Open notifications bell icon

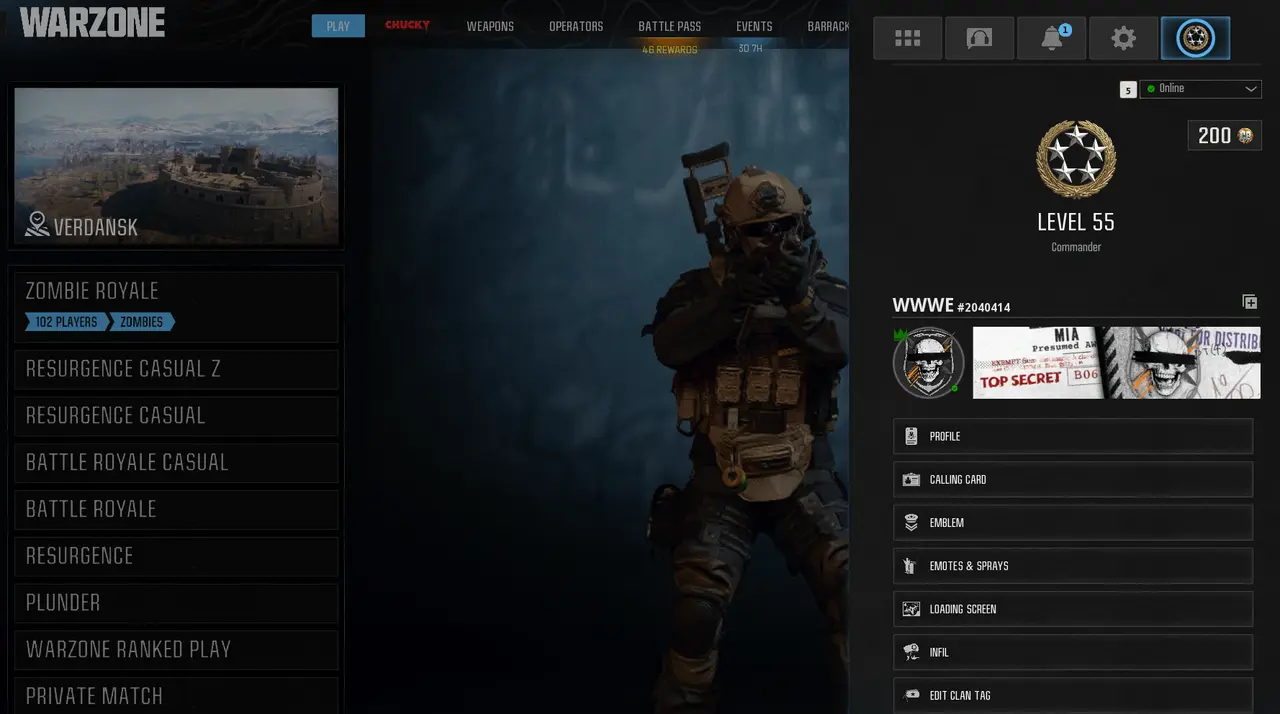point(1051,39)
